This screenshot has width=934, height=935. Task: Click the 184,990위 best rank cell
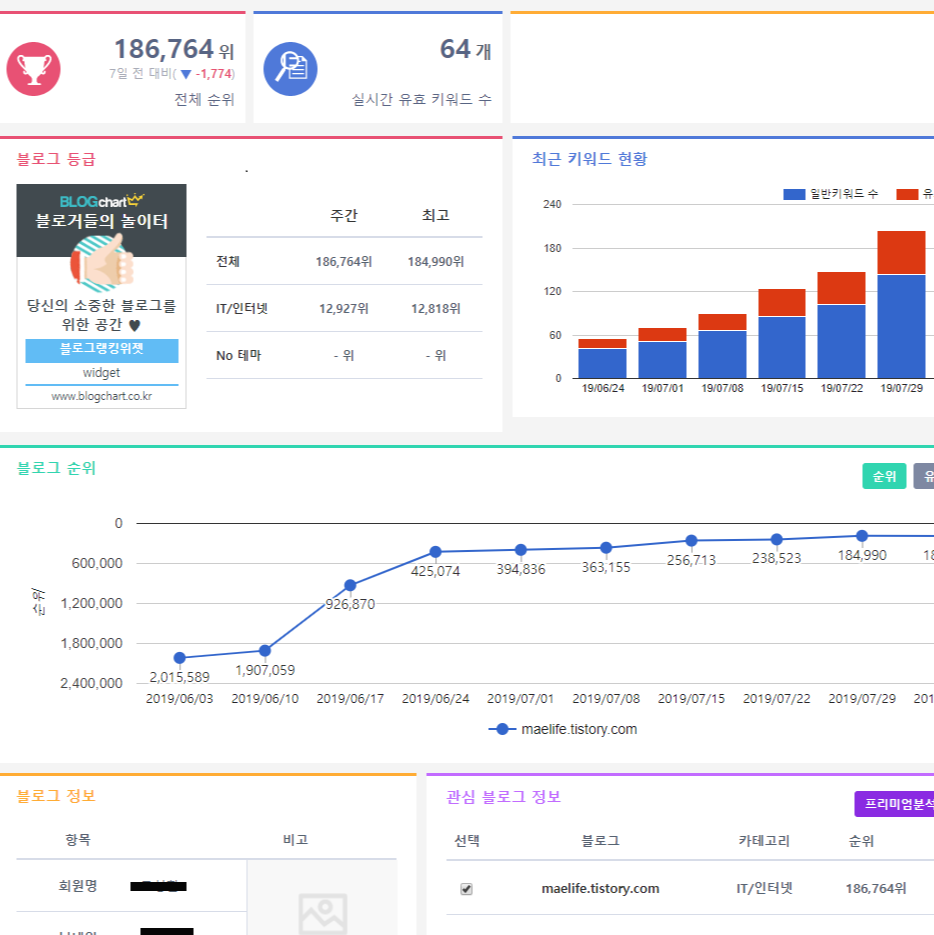(435, 261)
